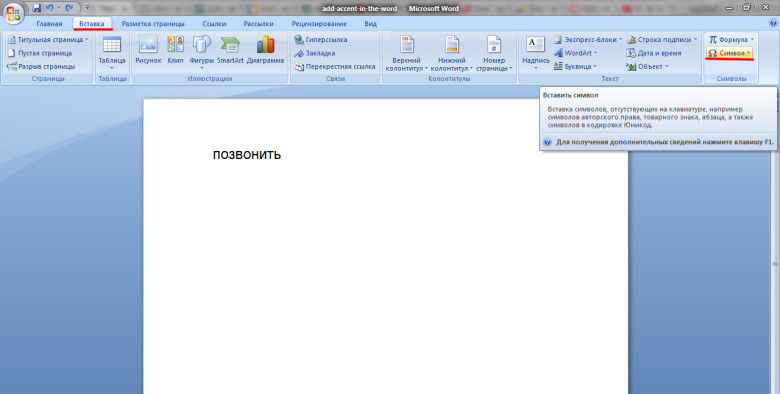Open Нижний колонтитул footer menu
The height and width of the screenshot is (394, 780).
tap(452, 53)
